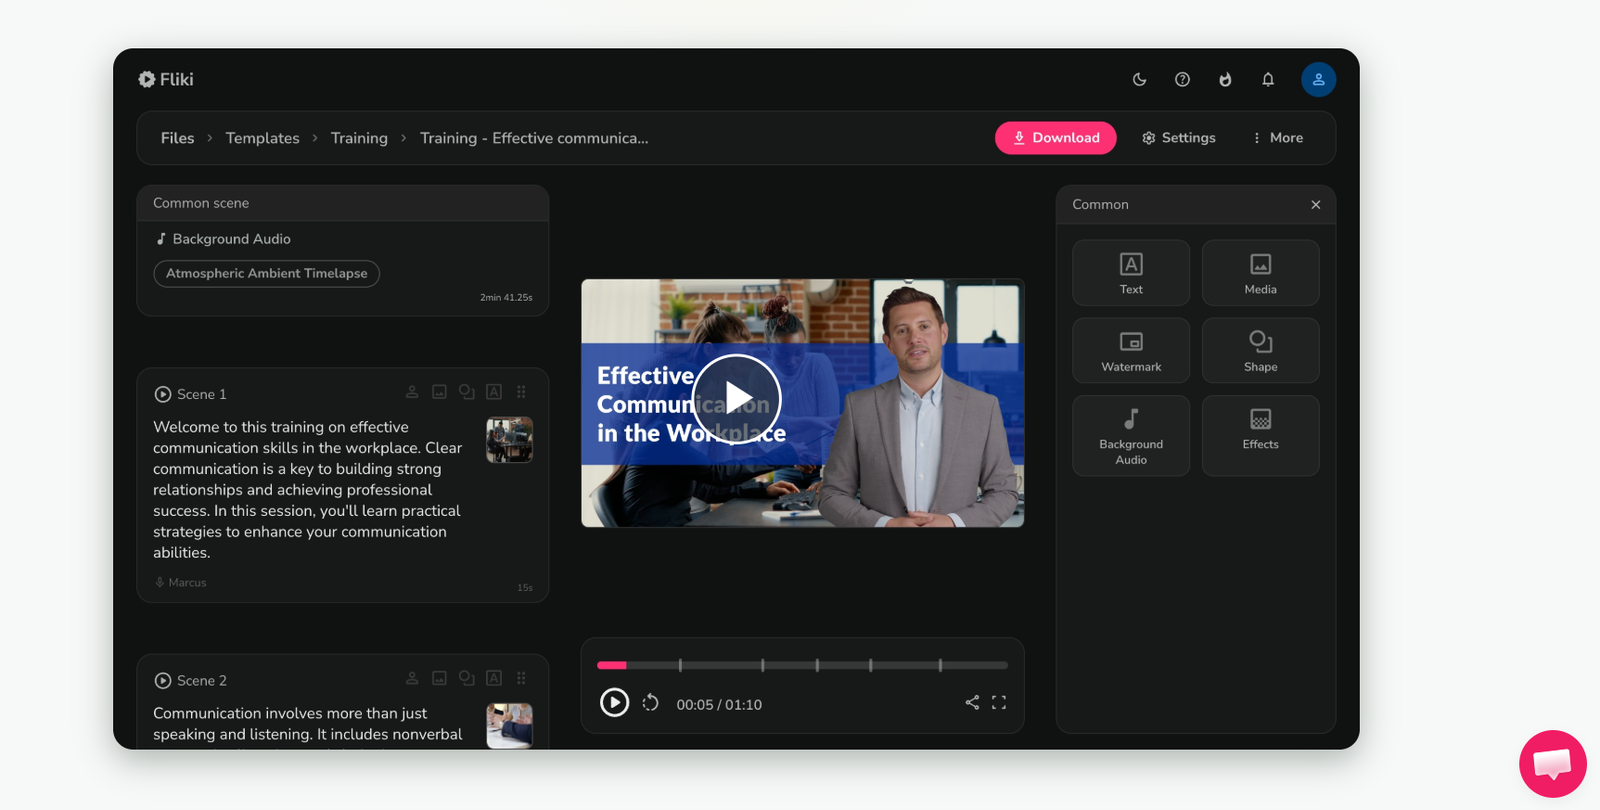Open notifications bell
This screenshot has width=1600, height=810.
click(1268, 80)
